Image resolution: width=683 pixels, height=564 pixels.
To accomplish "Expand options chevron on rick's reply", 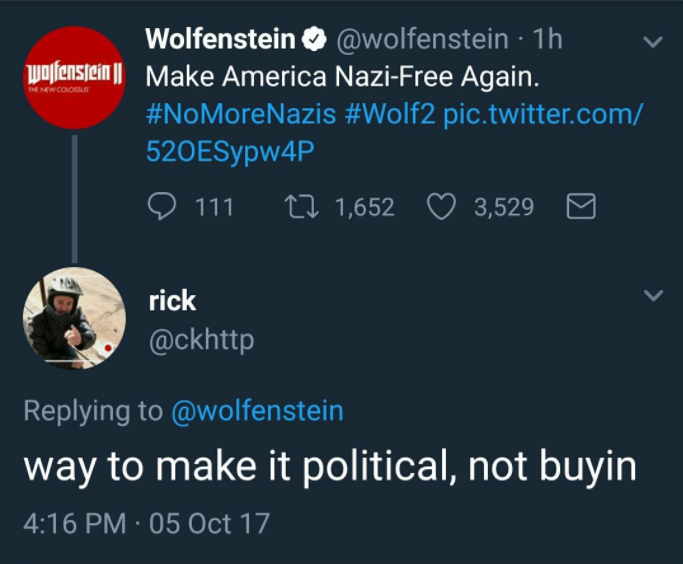I will (652, 297).
